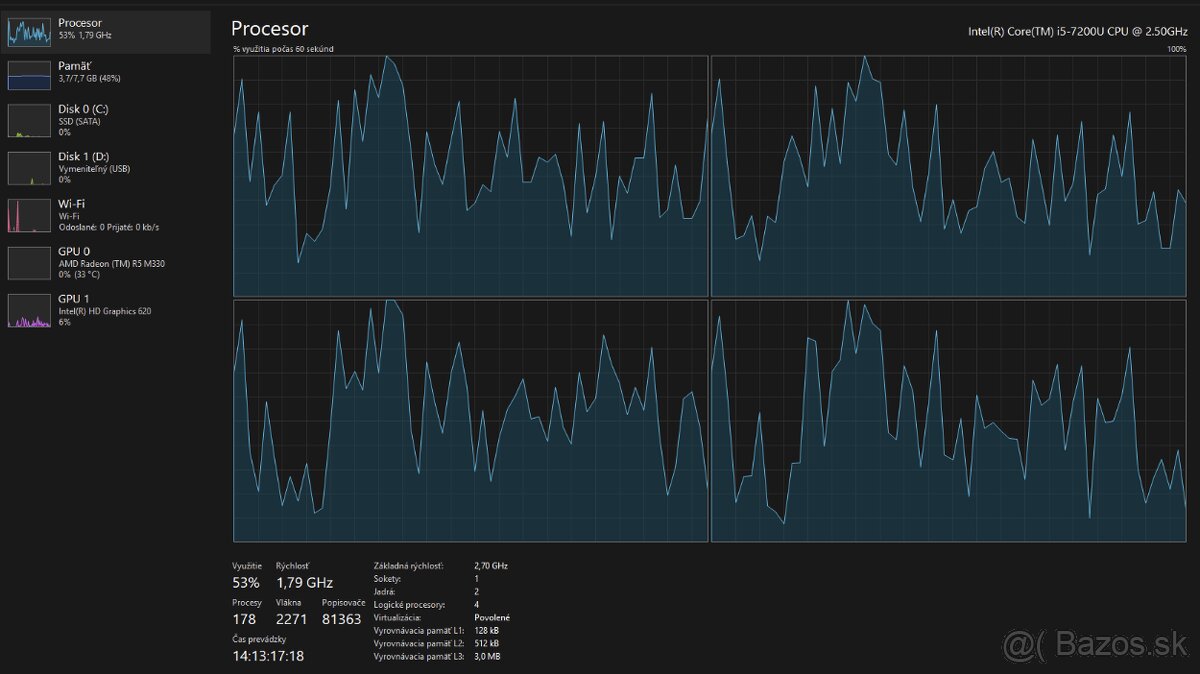Click the top-left logical processor graph
The width and height of the screenshot is (1200, 674).
[470, 176]
